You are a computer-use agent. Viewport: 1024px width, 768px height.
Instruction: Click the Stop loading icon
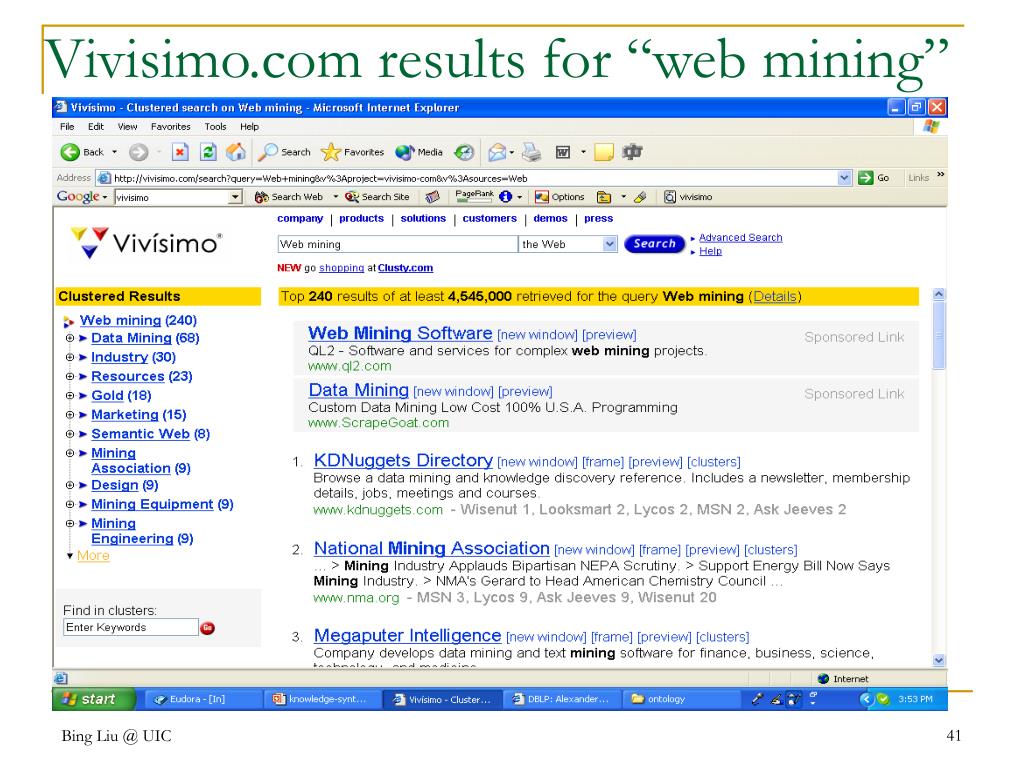(180, 152)
